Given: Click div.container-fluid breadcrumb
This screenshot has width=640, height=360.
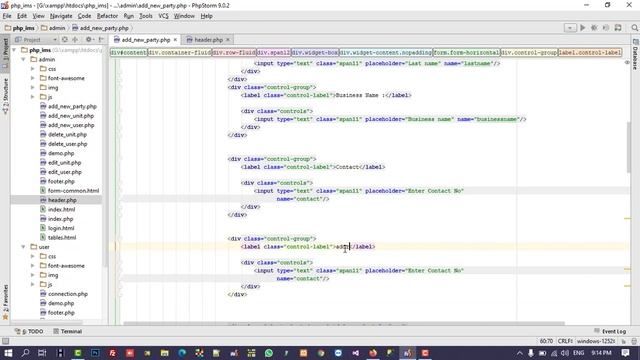Looking at the screenshot, I should 180,53.
